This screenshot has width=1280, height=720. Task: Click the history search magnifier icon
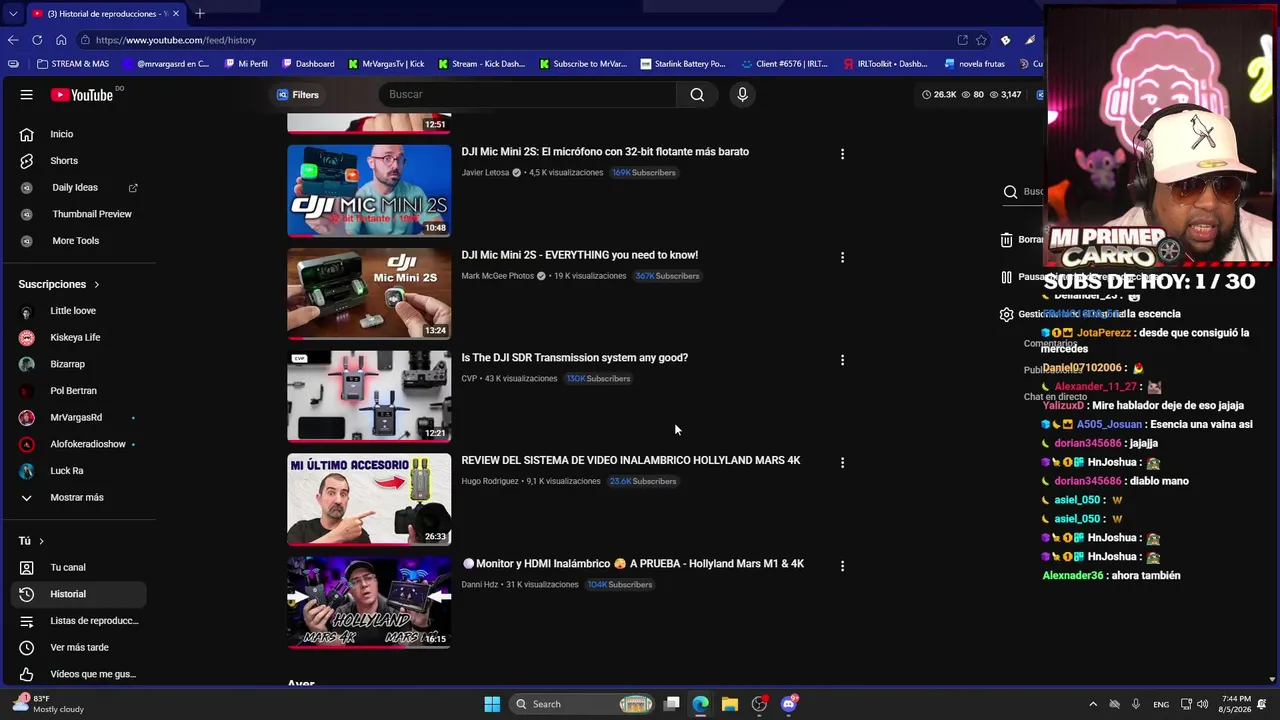(1010, 192)
